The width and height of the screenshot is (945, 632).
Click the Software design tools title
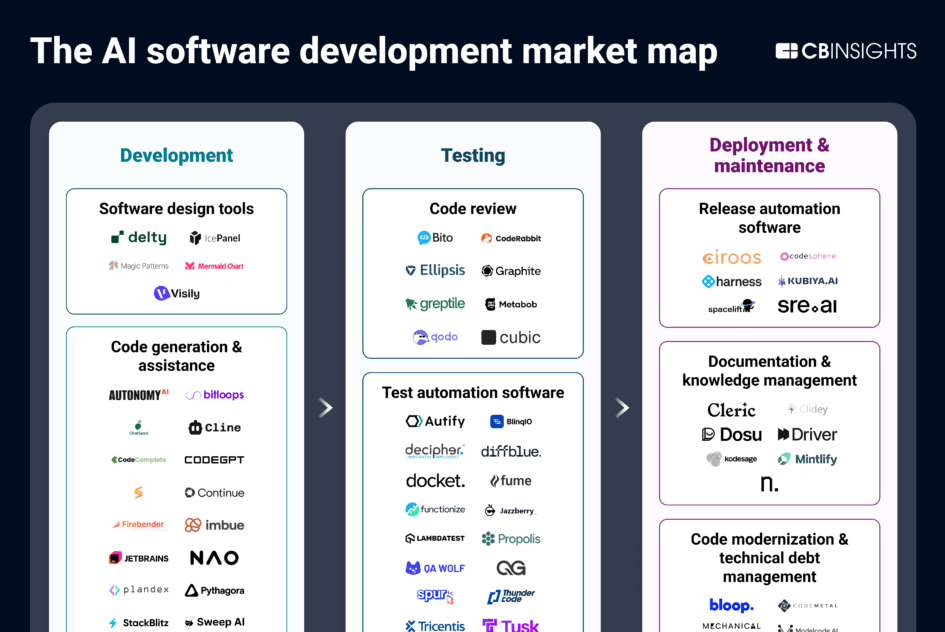176,209
